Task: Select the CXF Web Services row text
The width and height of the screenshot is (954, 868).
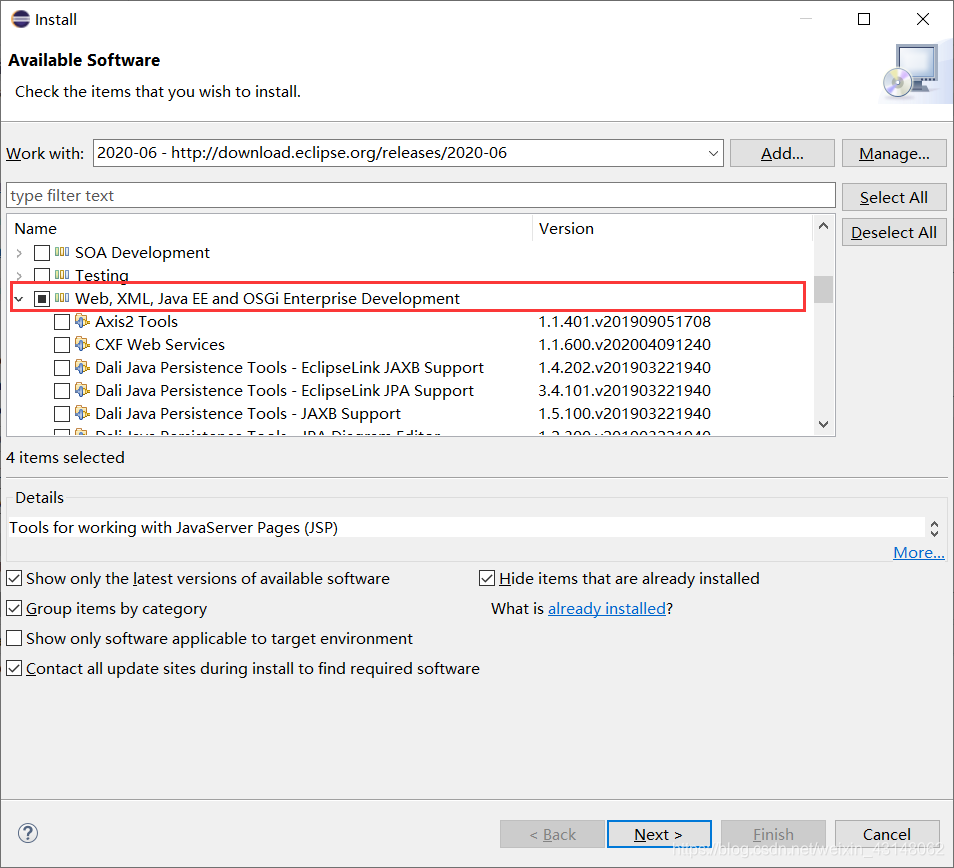Action: (x=160, y=344)
